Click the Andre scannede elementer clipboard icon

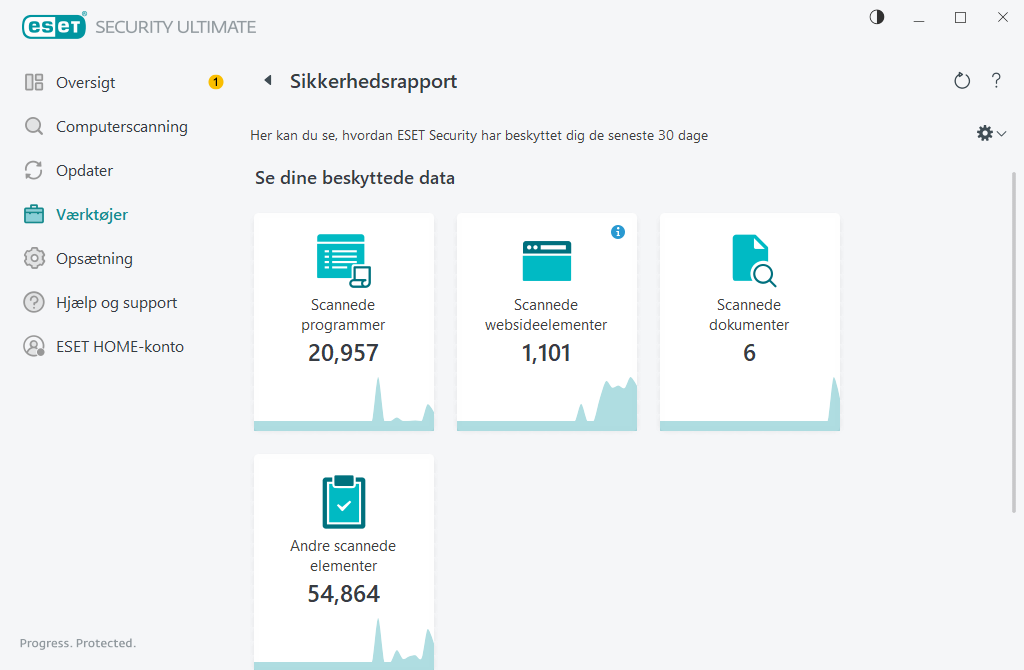tap(344, 502)
